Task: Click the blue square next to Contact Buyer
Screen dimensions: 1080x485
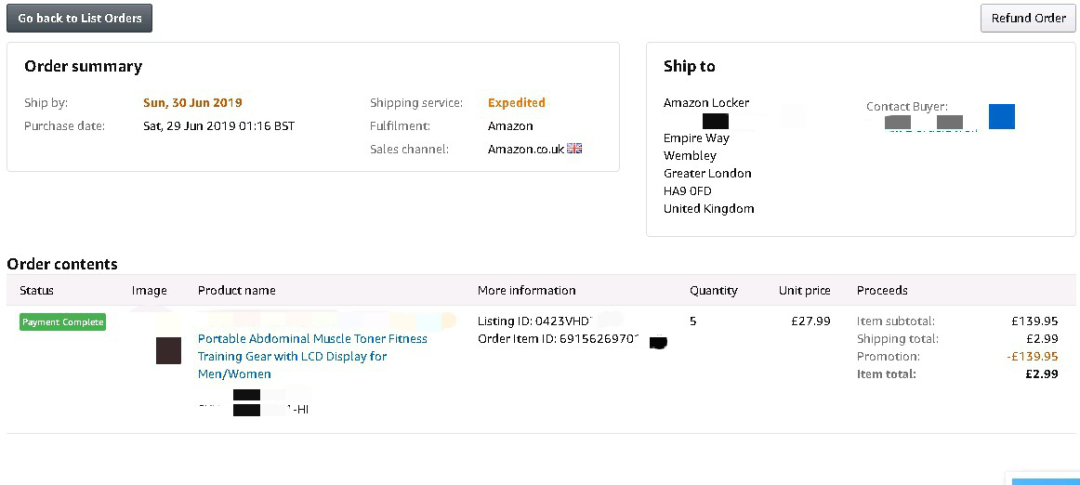Action: (x=1001, y=117)
